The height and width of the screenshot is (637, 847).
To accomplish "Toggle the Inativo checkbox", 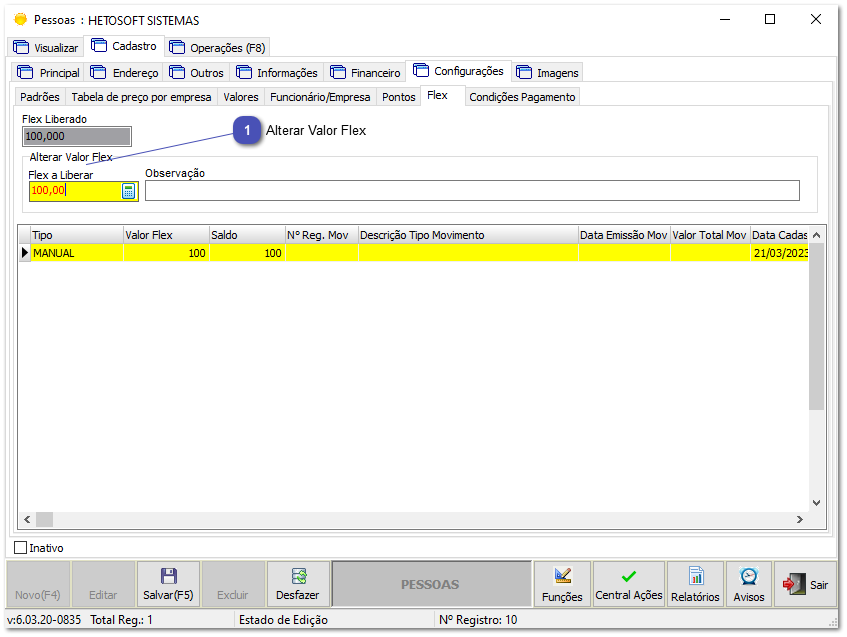I will click(x=21, y=548).
